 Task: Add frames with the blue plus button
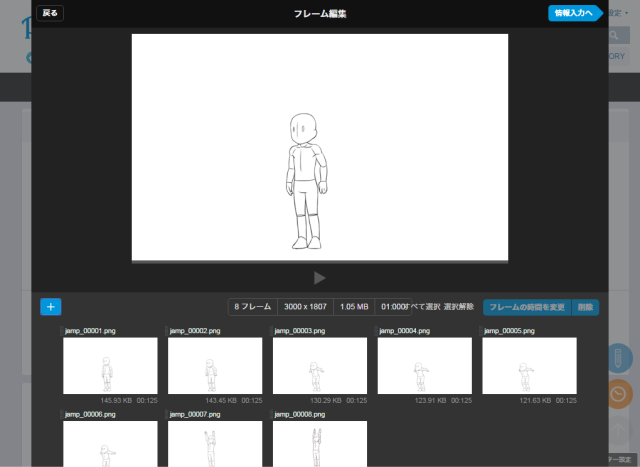(51, 307)
